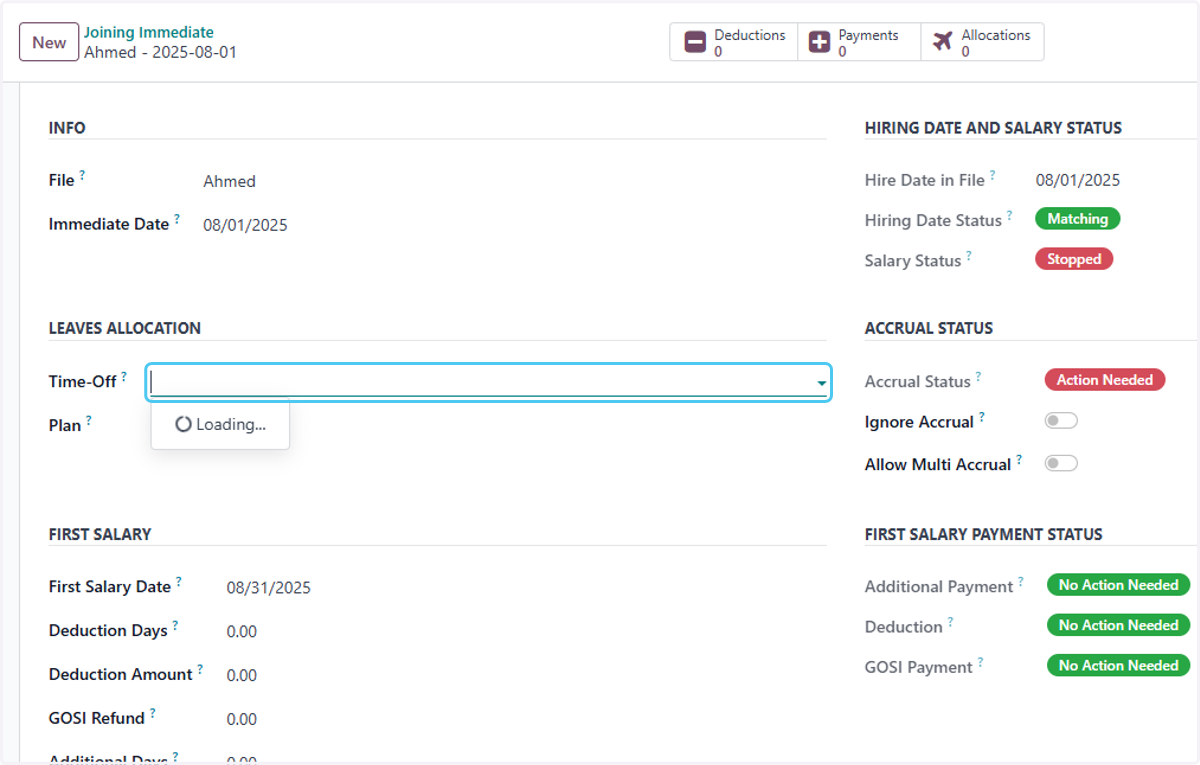Screen dimensions: 1200x765
Task: Show help tooltip for Allow Multi Accrual
Action: pos(1019,459)
